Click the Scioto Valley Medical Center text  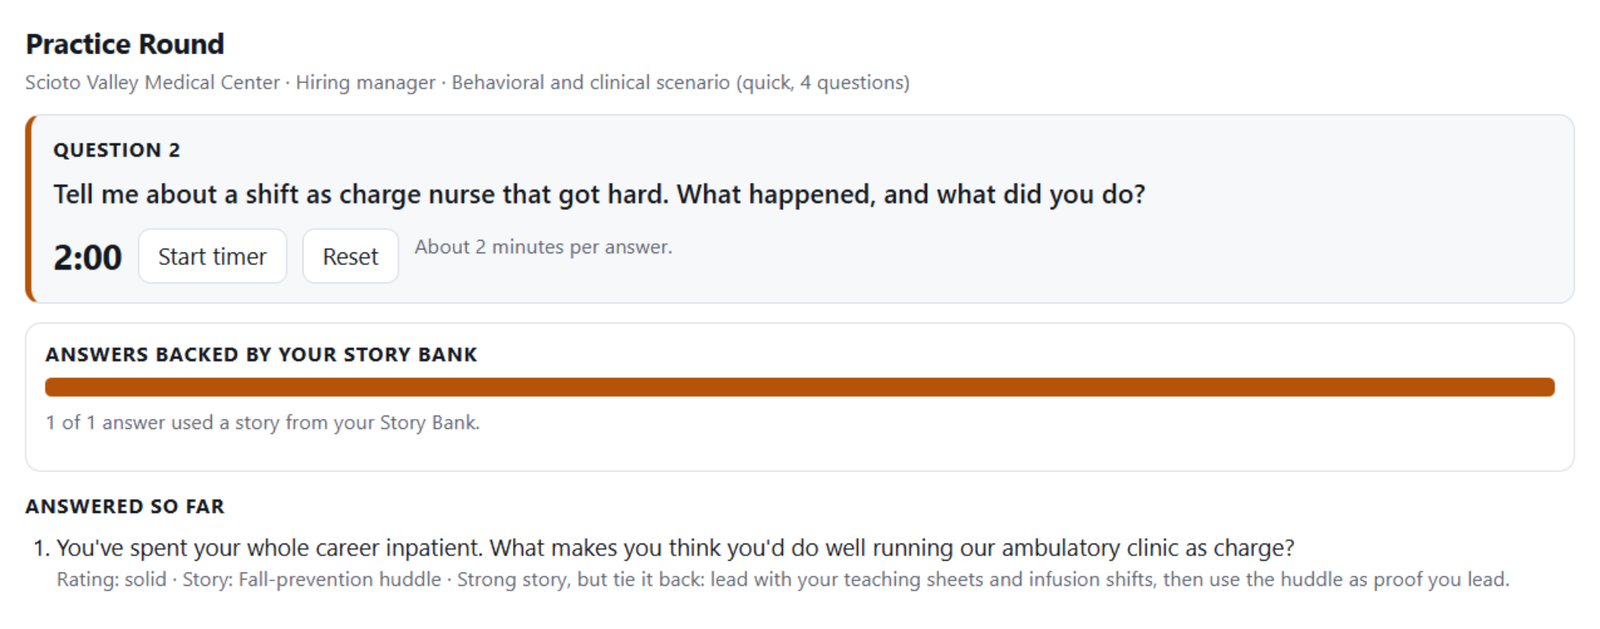152,82
